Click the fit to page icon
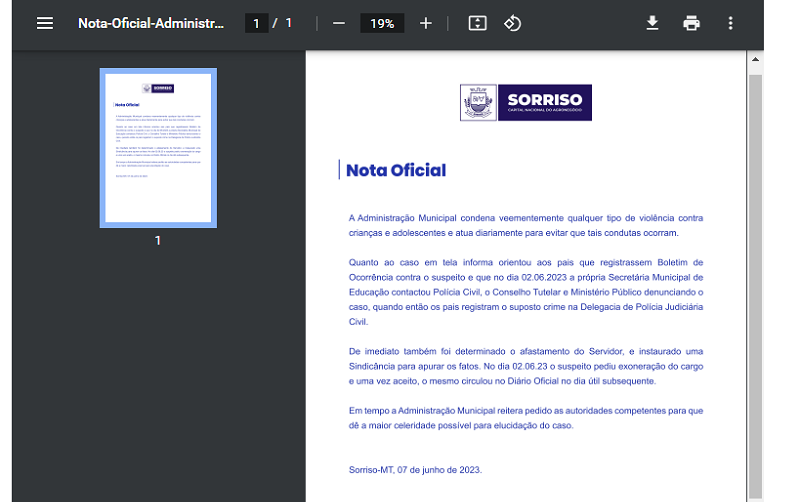Screen dimensions: 800x502 478,23
